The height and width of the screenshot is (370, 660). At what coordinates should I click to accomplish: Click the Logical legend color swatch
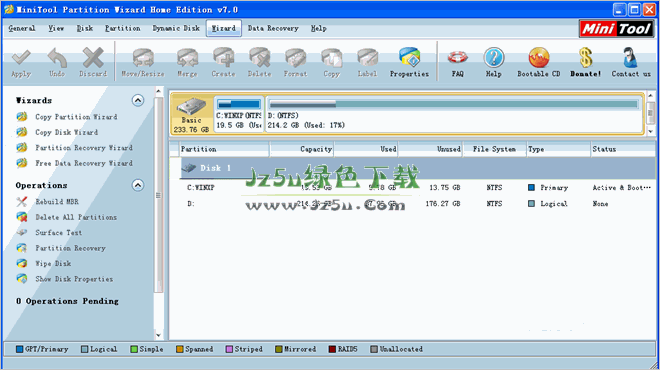click(85, 349)
